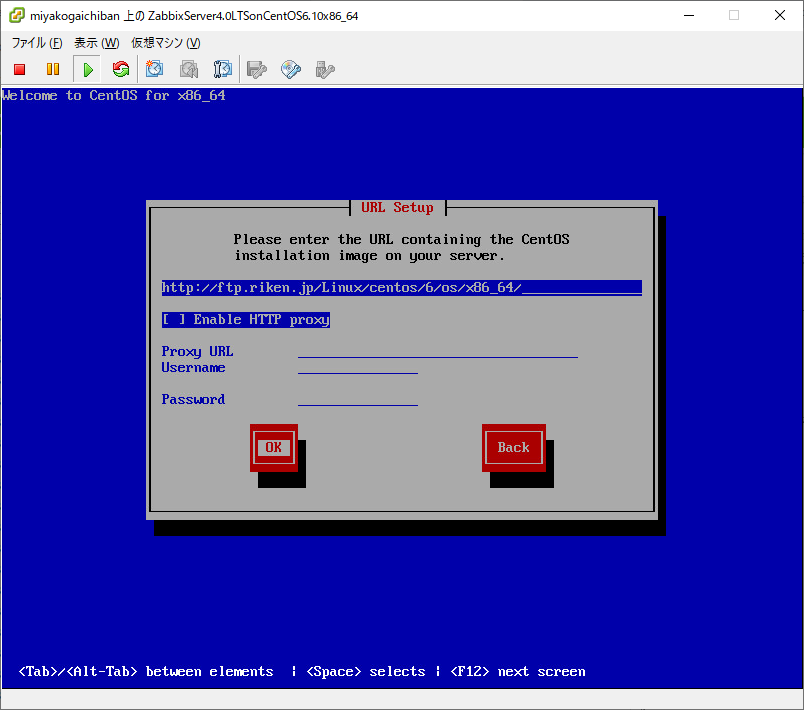The width and height of the screenshot is (804, 710).
Task: Open the Snapshot Manager wrench icon
Action: coord(223,69)
